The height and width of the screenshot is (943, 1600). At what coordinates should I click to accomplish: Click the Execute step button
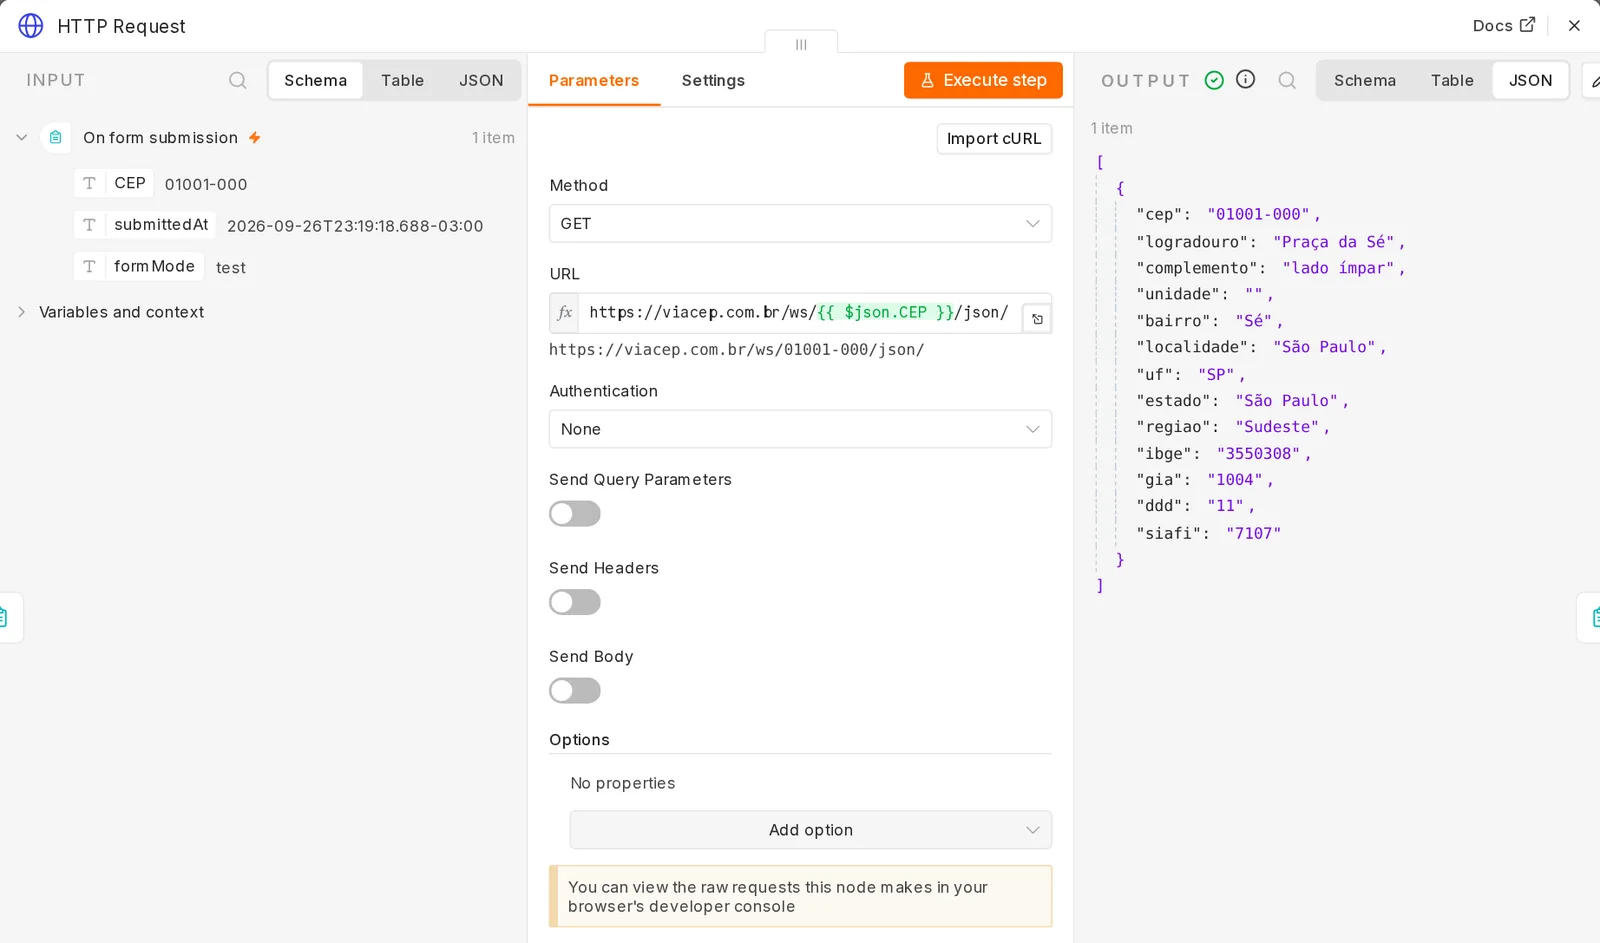coord(983,80)
